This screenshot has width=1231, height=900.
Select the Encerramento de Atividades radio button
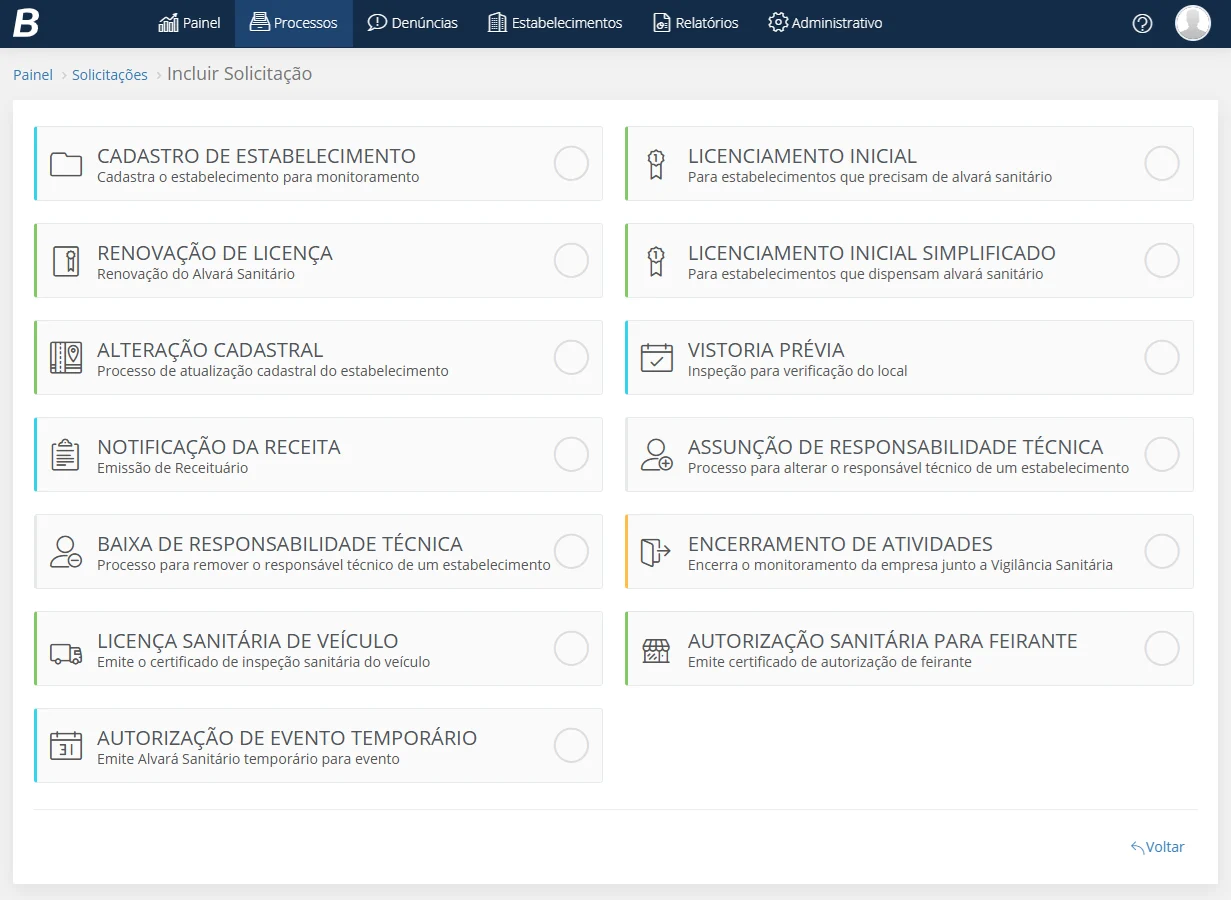pyautogui.click(x=1162, y=551)
